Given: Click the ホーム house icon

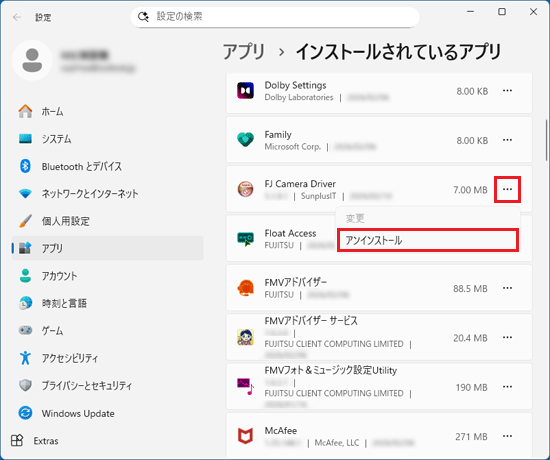Looking at the screenshot, I should (25, 111).
